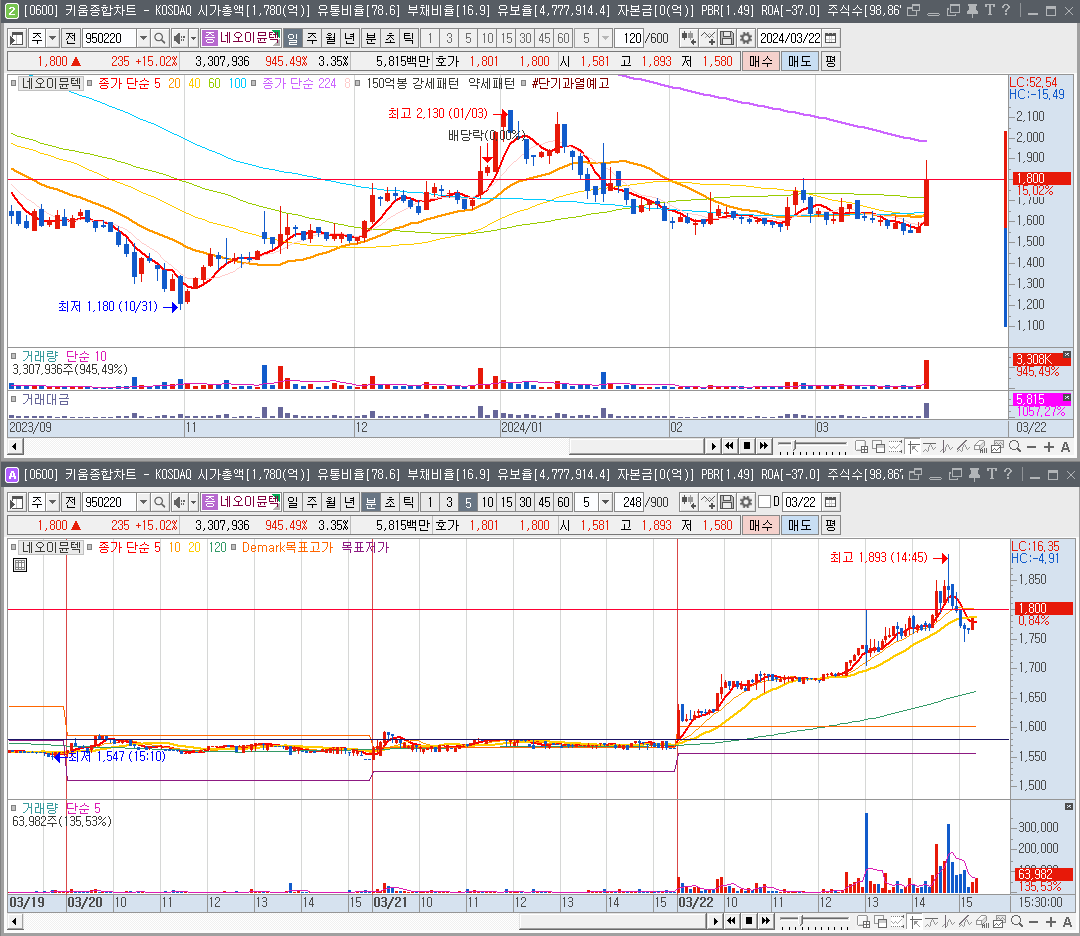Toggle 거래량 volume marker in bottom chart
This screenshot has height=936, width=1080.
tap(13, 808)
